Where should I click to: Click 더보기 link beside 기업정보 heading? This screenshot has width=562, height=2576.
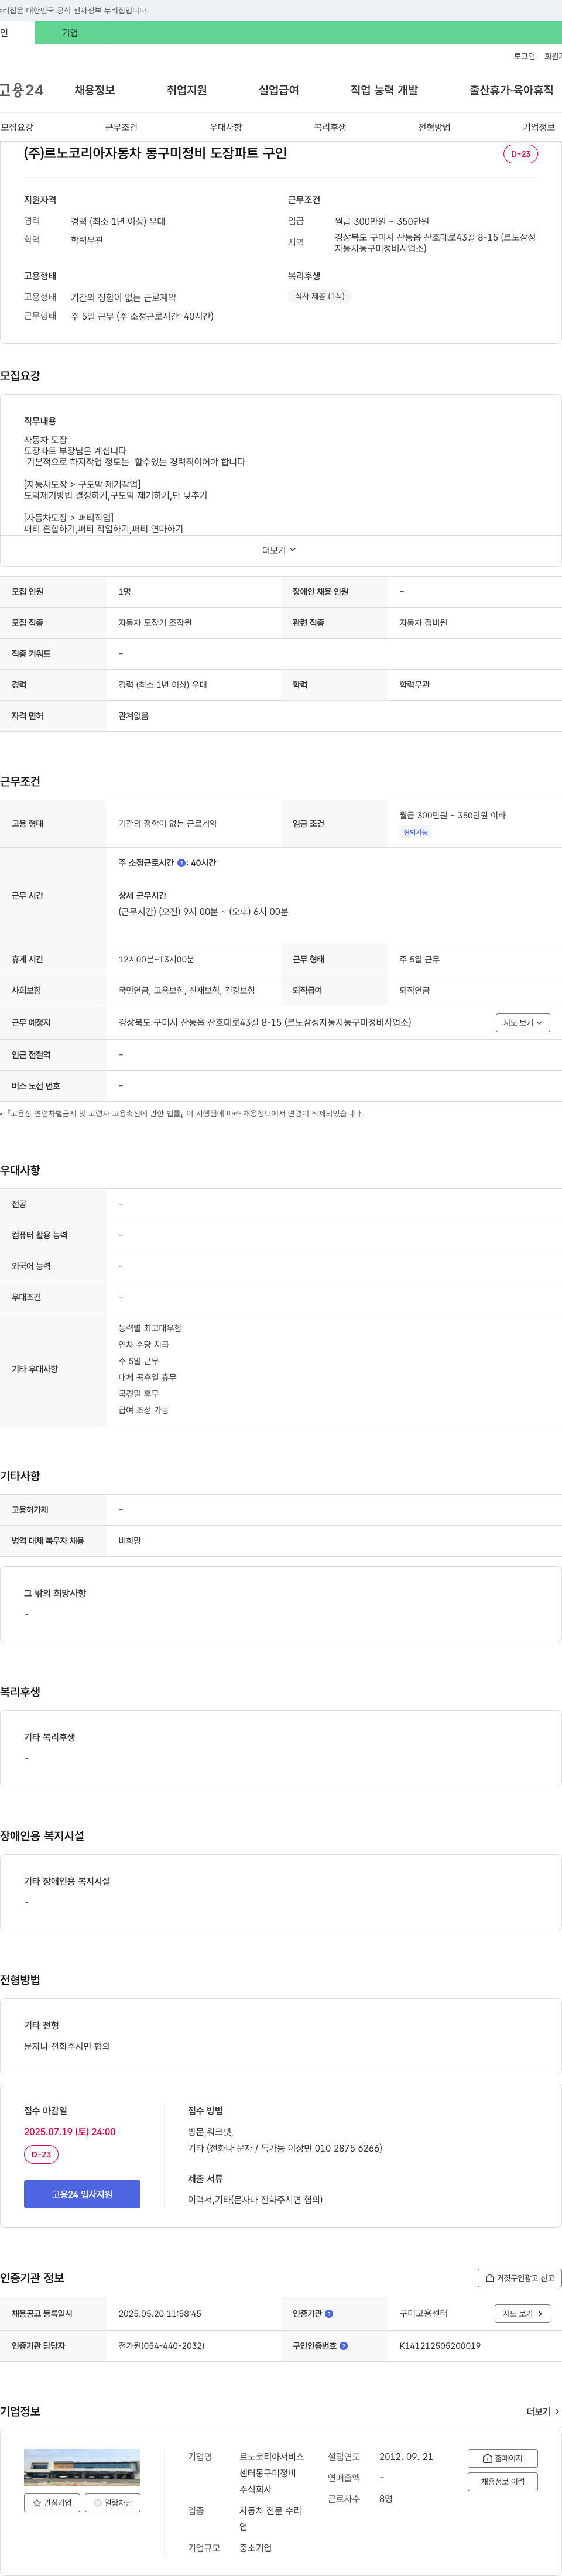542,2411
